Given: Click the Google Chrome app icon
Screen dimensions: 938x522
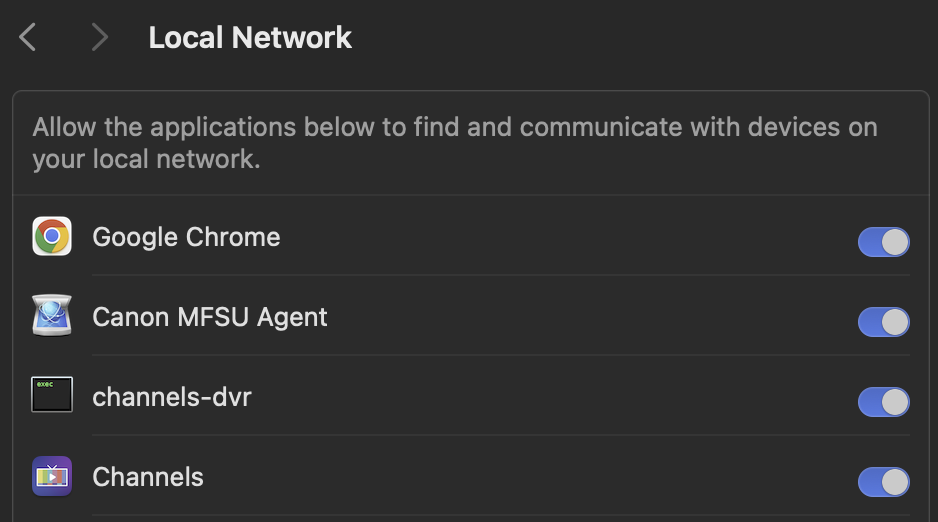Looking at the screenshot, I should click(52, 237).
